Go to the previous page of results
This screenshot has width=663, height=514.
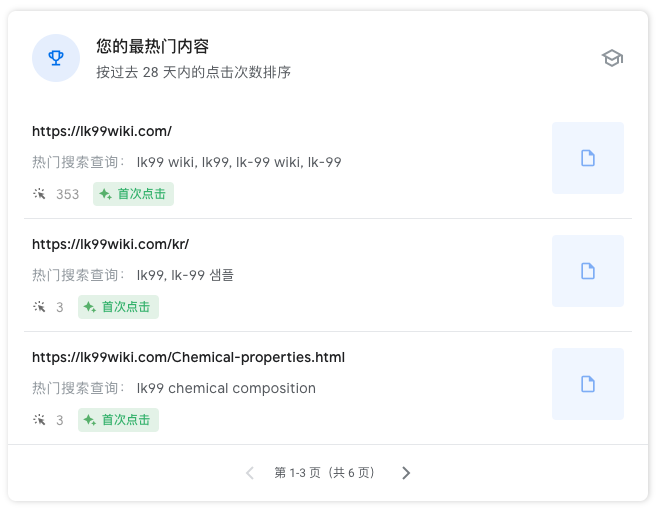pos(250,473)
